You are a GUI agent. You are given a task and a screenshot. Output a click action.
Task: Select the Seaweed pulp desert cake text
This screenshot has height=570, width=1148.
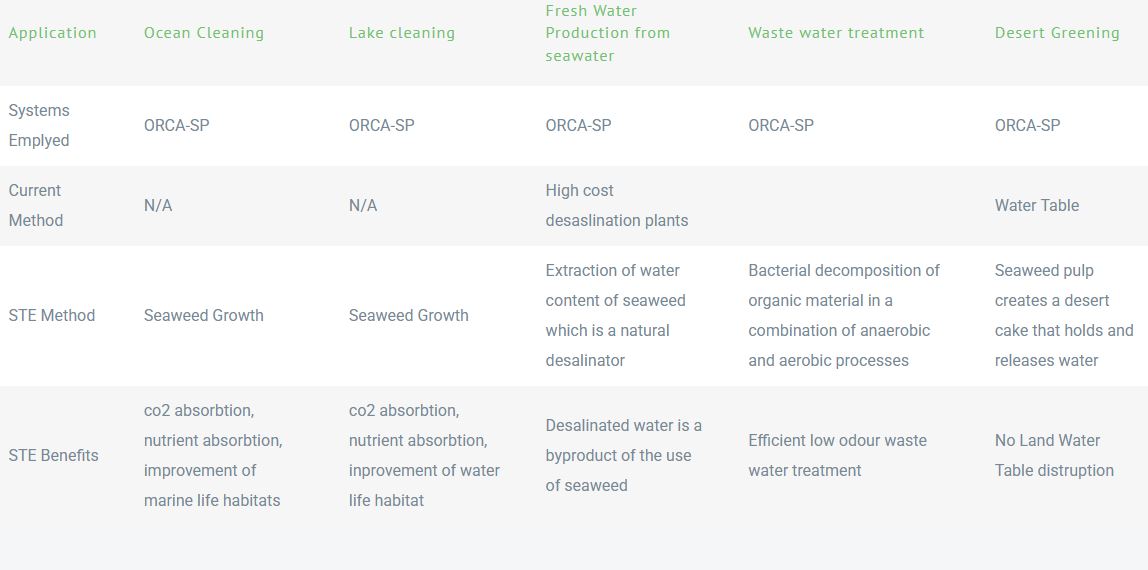[x=1063, y=315]
